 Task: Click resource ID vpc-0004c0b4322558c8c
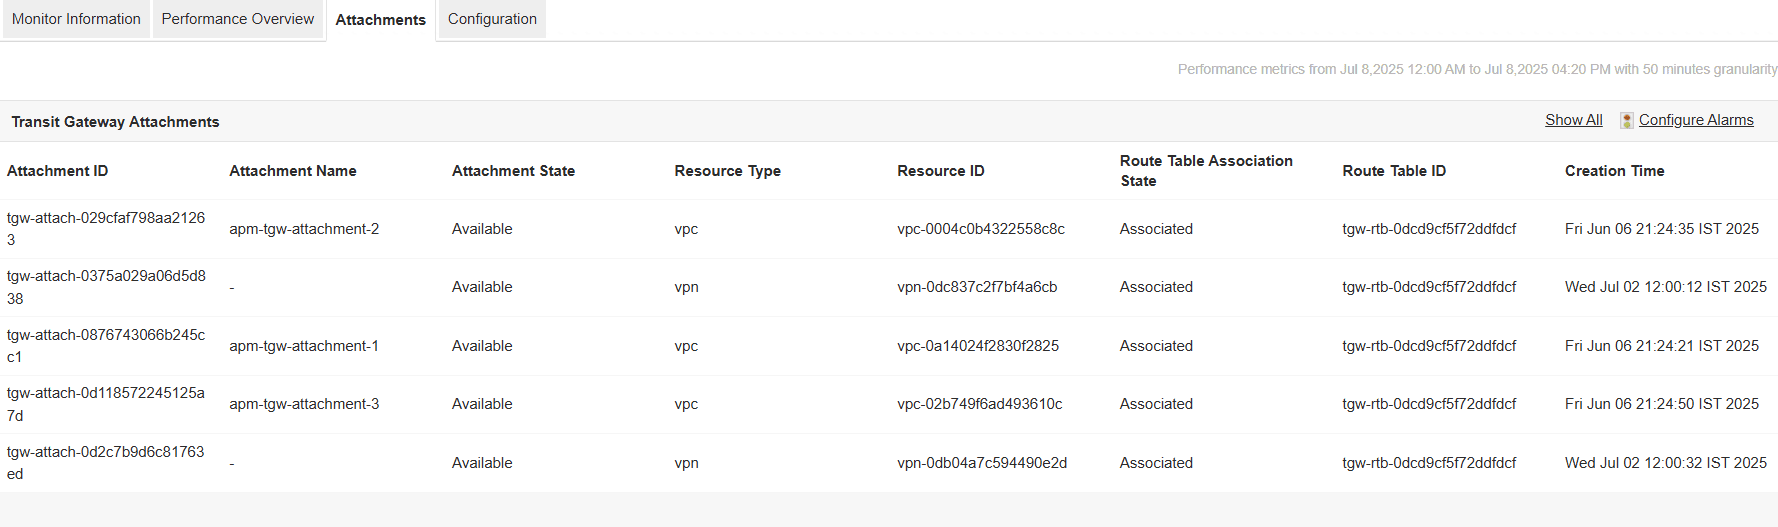981,229
